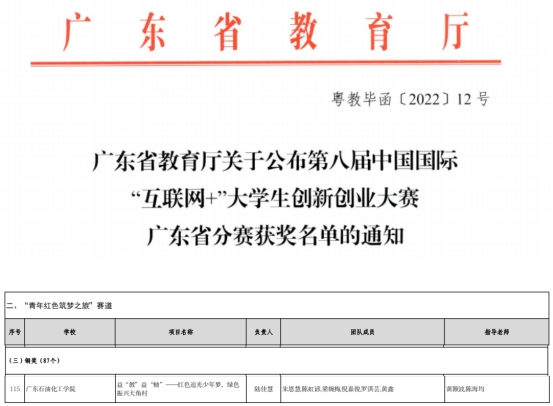Click the 学校 column header
Screen dimensions: 553x406
[70, 332]
